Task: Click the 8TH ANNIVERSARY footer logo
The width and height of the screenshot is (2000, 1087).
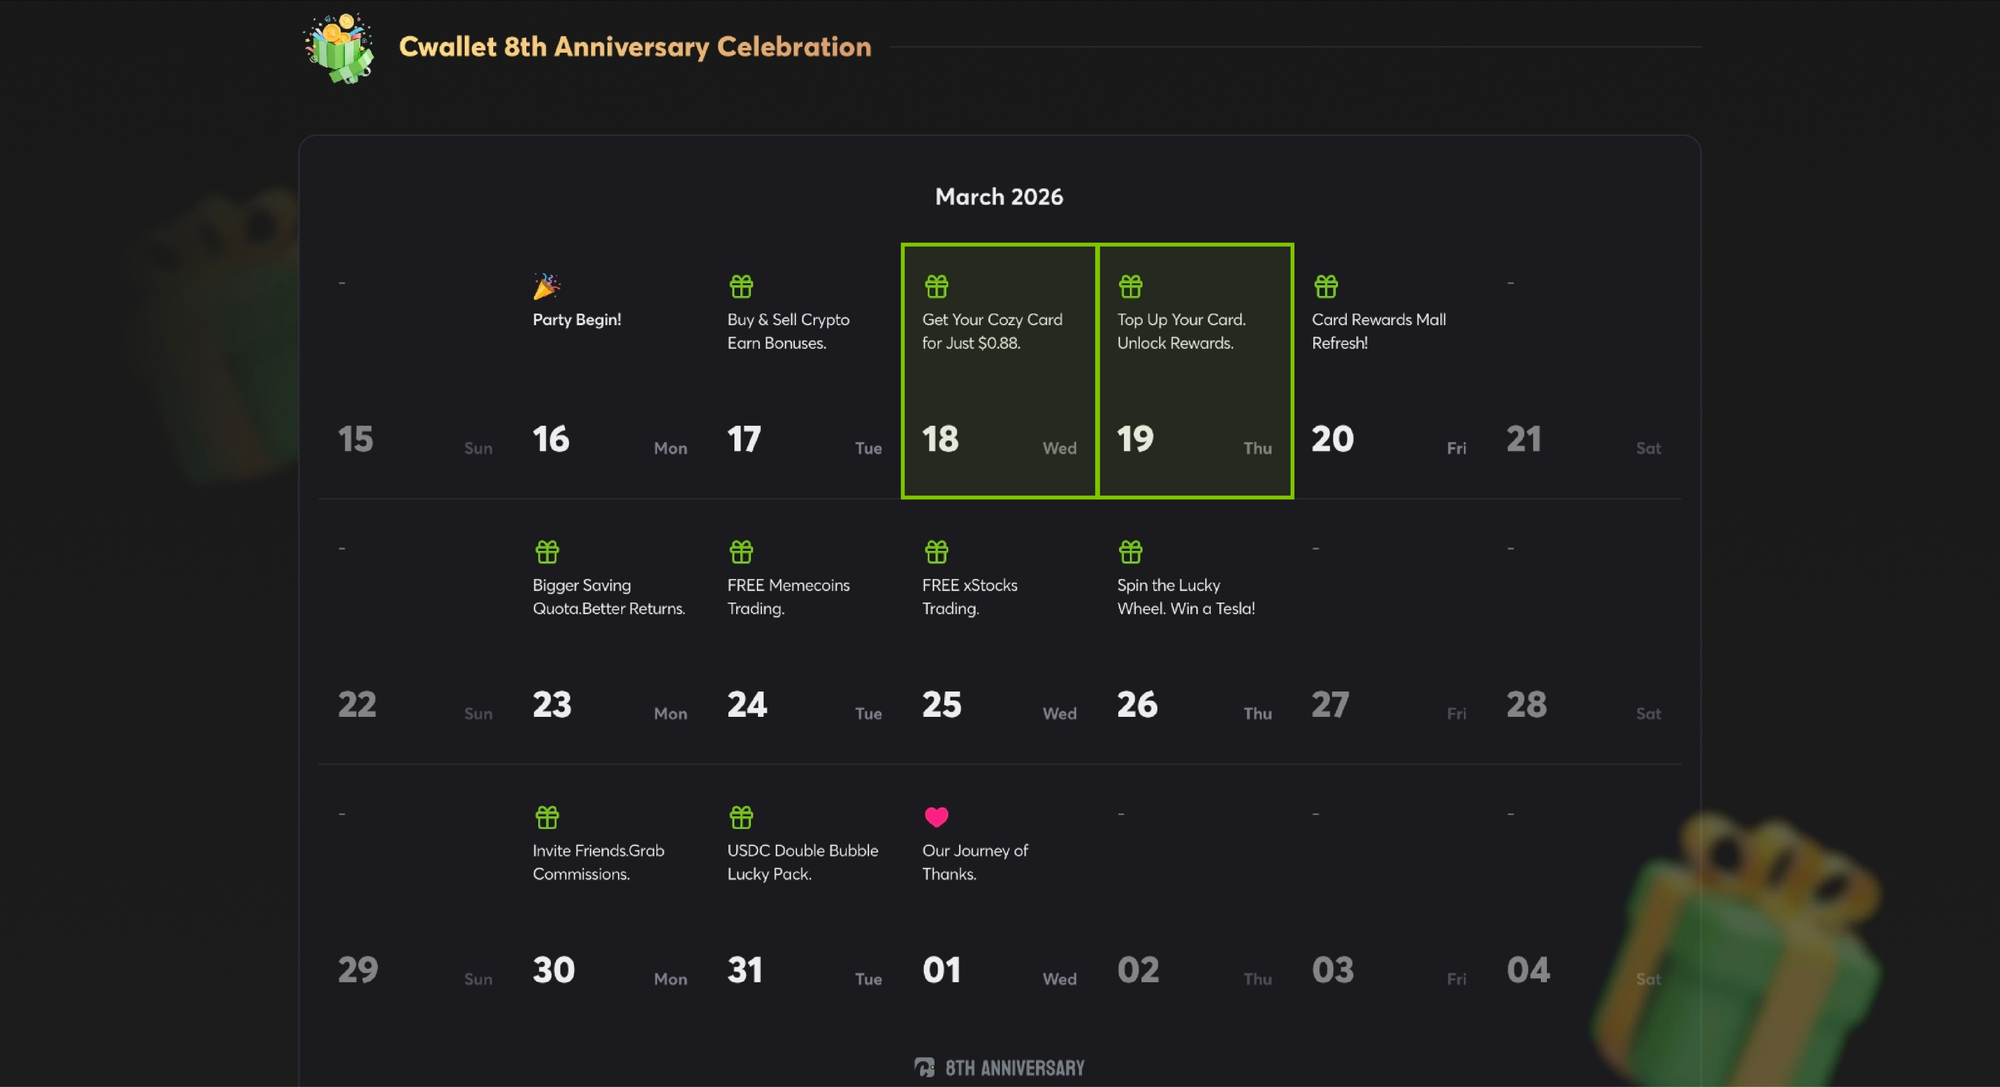Action: (999, 1068)
